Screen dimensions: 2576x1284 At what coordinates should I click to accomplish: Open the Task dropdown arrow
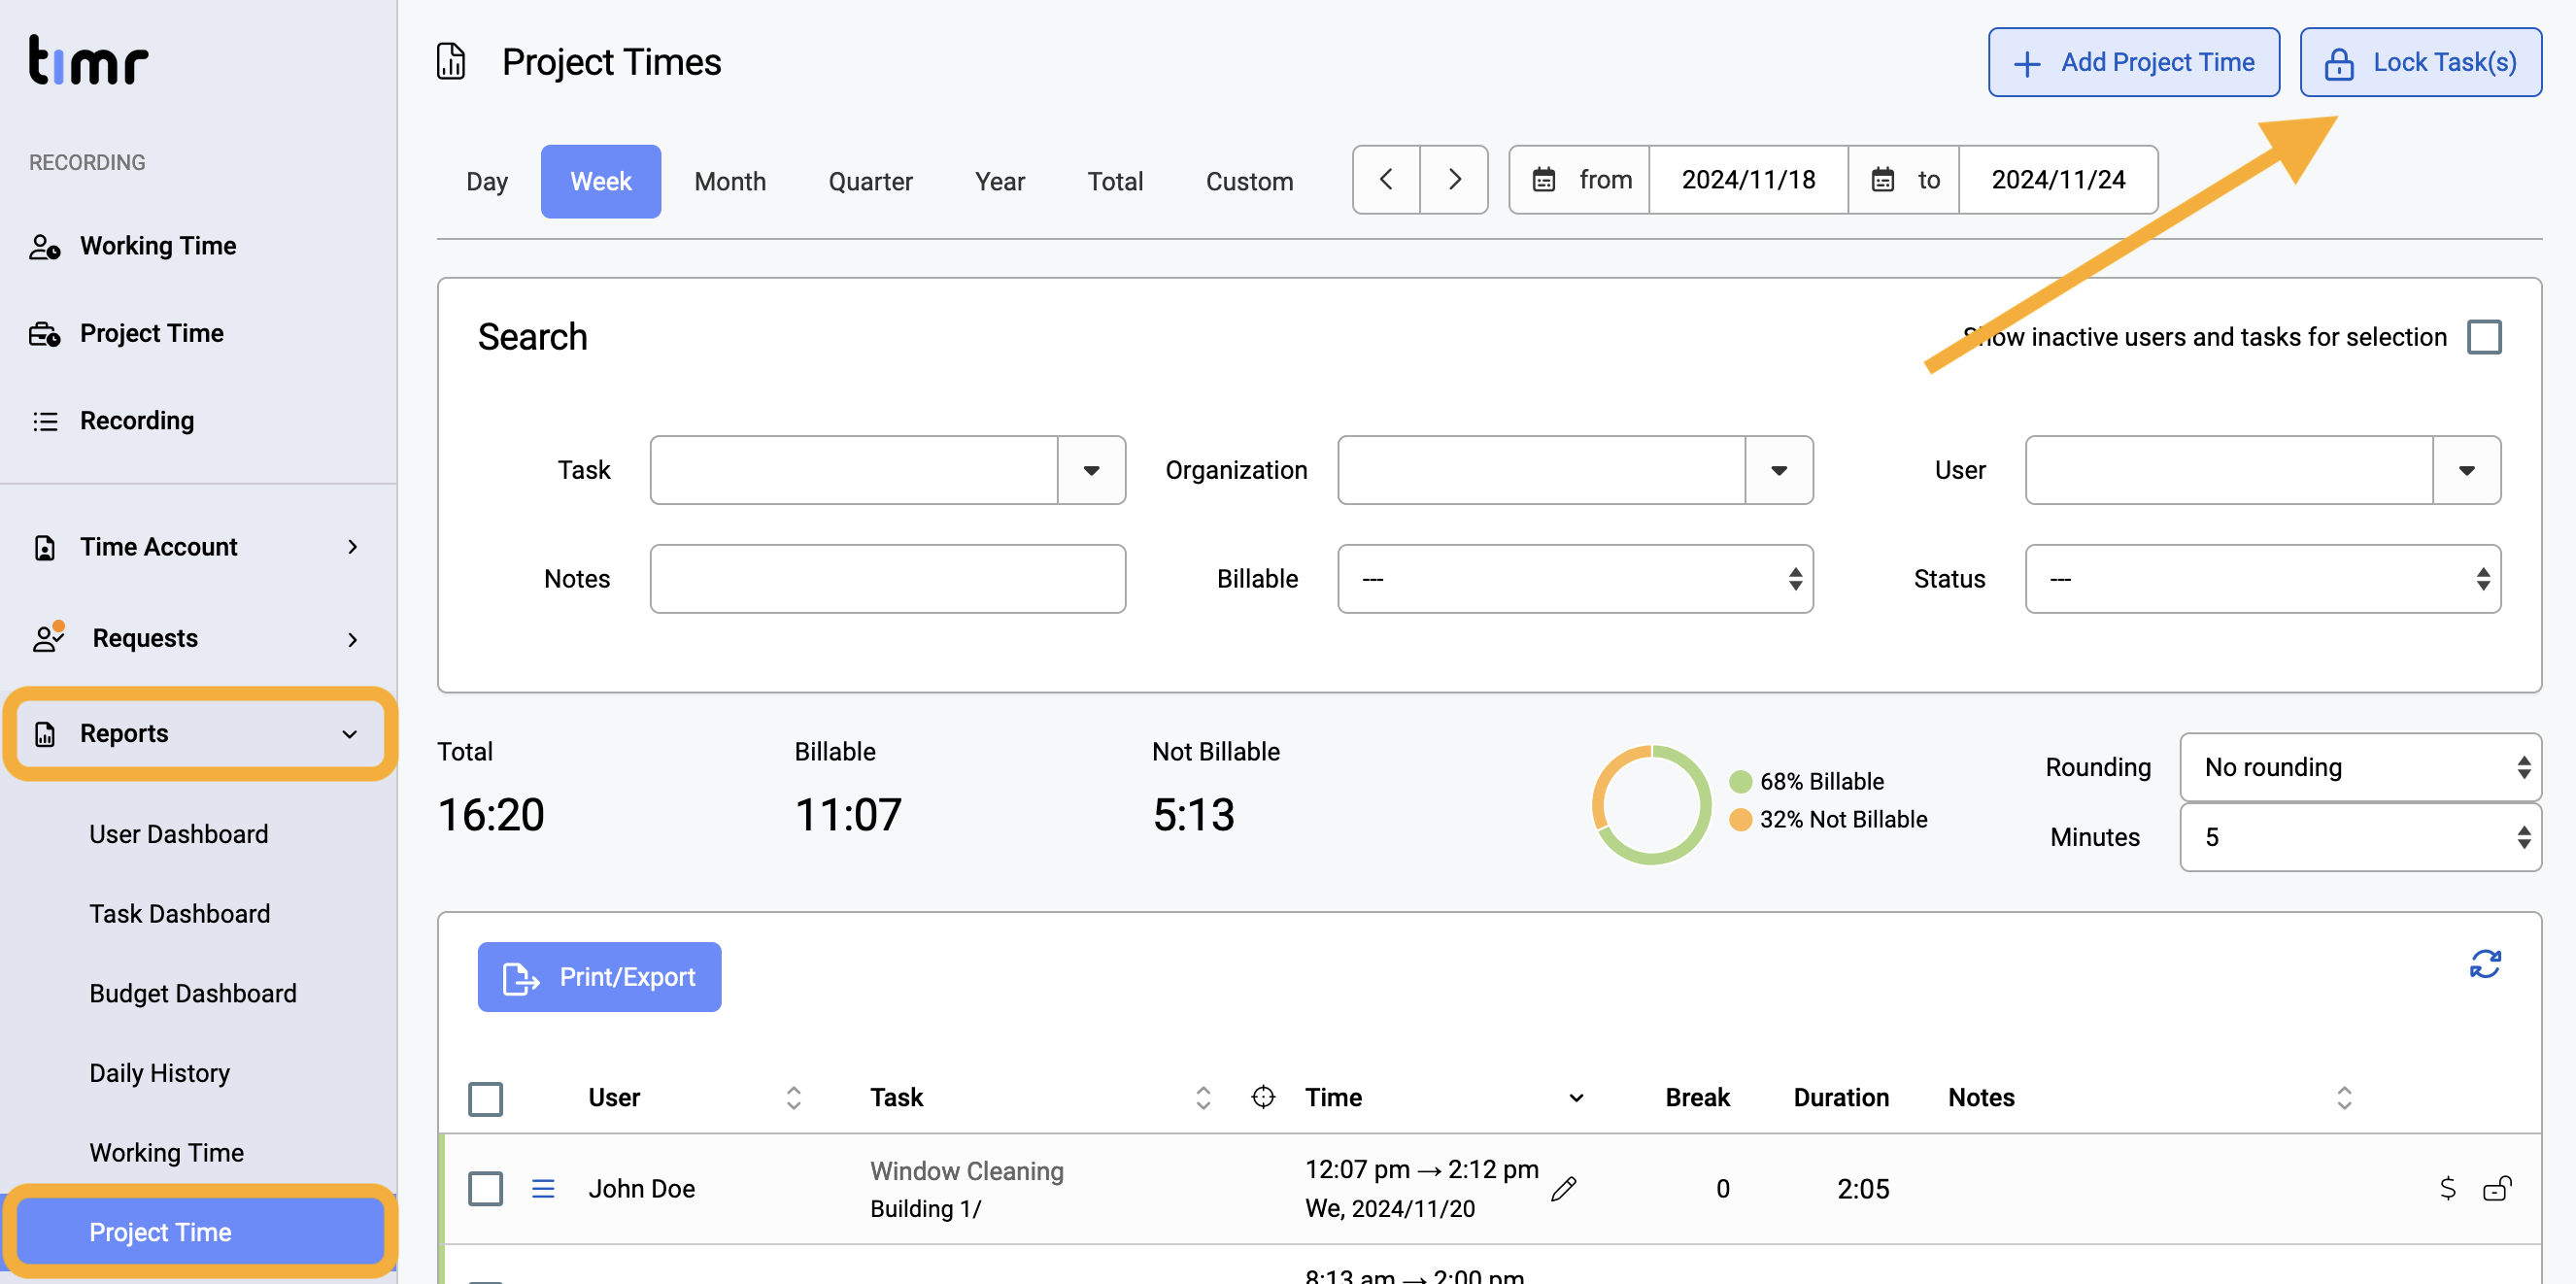tap(1091, 470)
